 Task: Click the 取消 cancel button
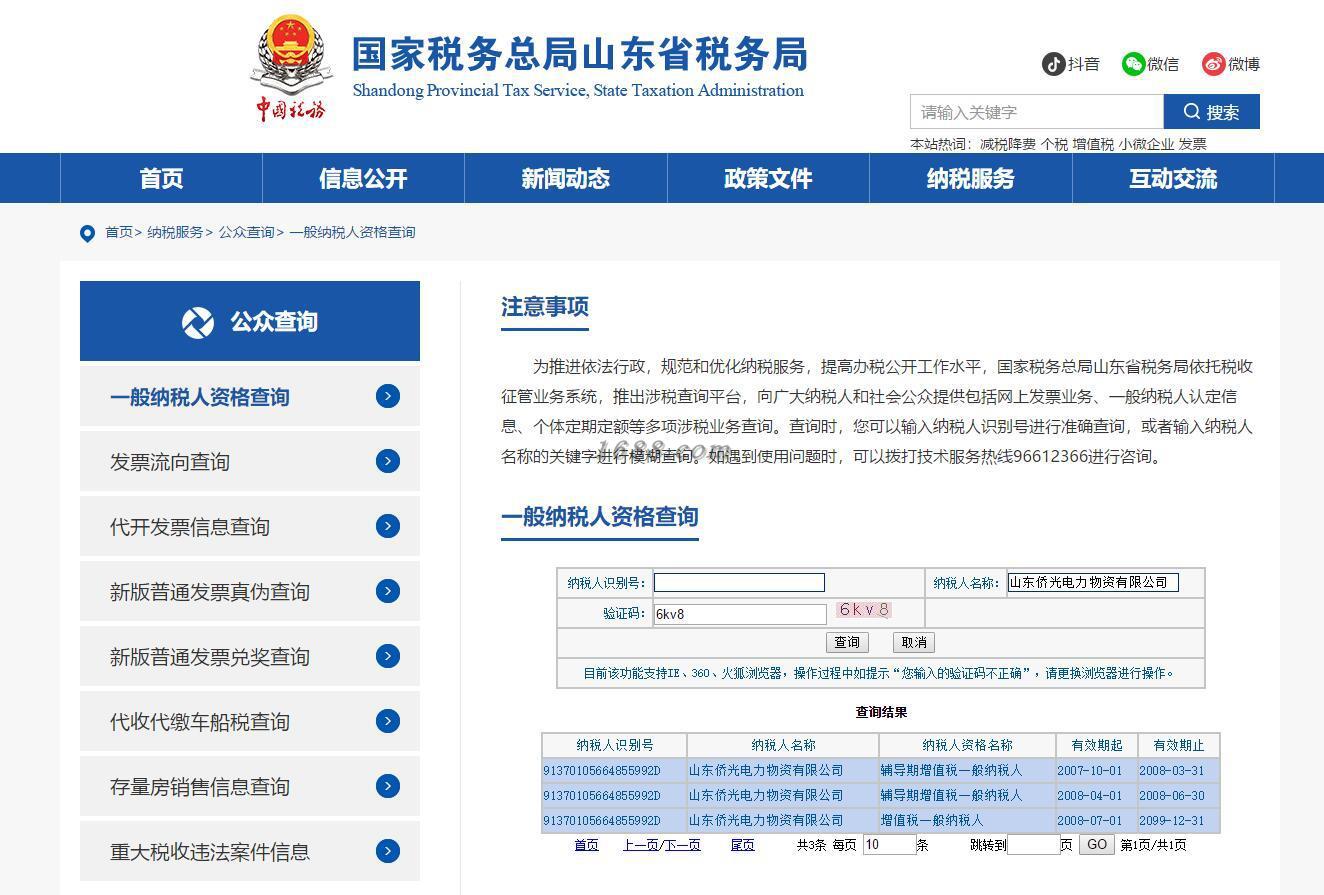[914, 642]
